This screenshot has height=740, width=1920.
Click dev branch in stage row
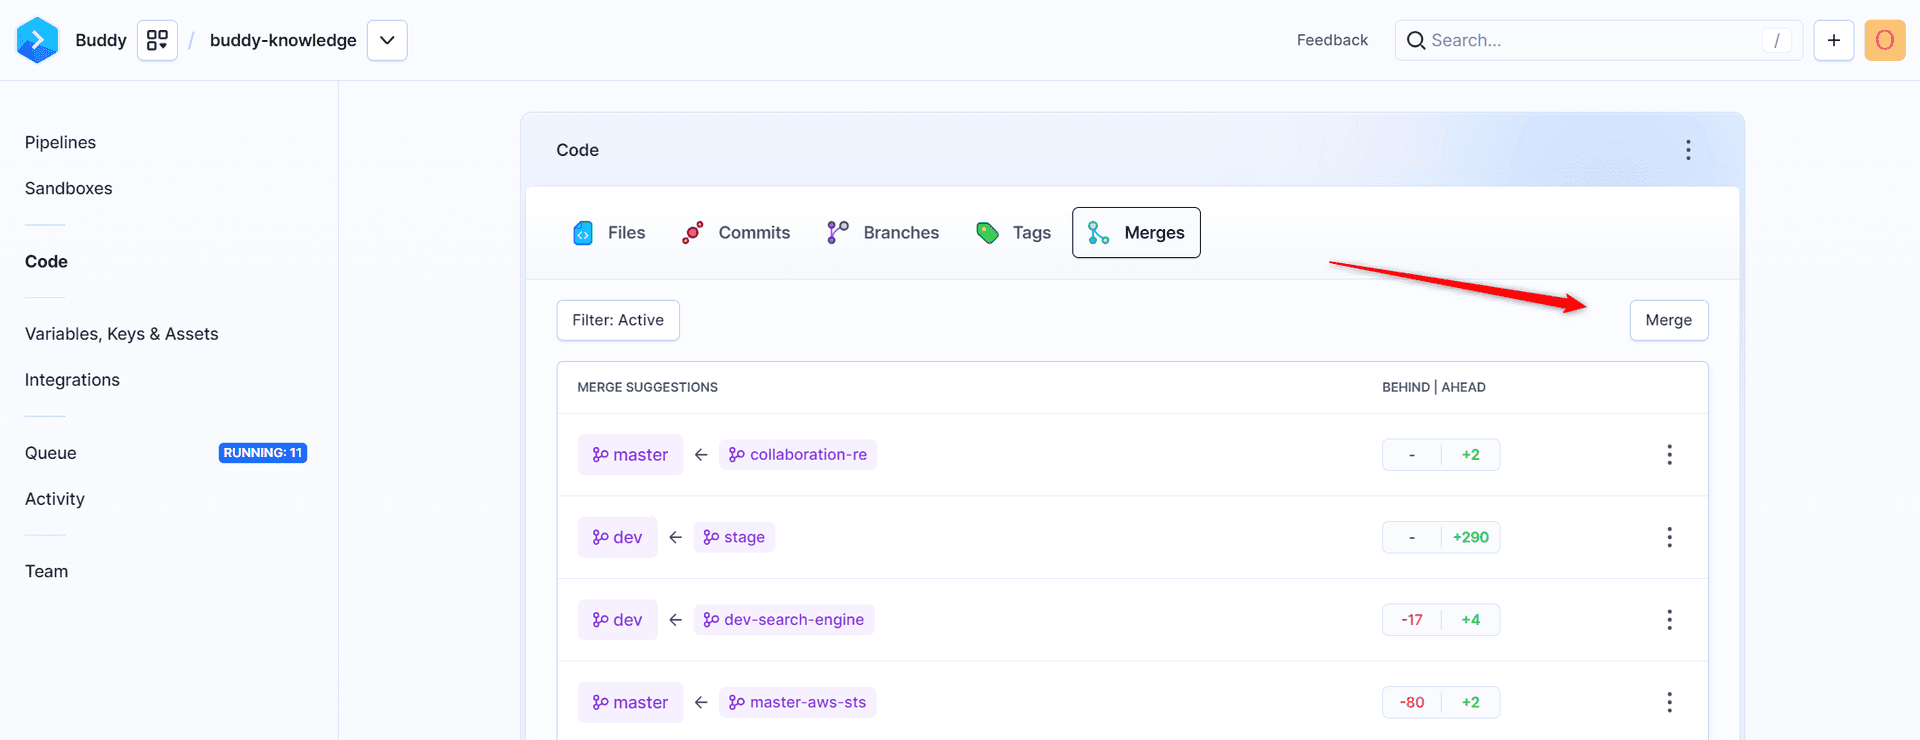click(618, 537)
